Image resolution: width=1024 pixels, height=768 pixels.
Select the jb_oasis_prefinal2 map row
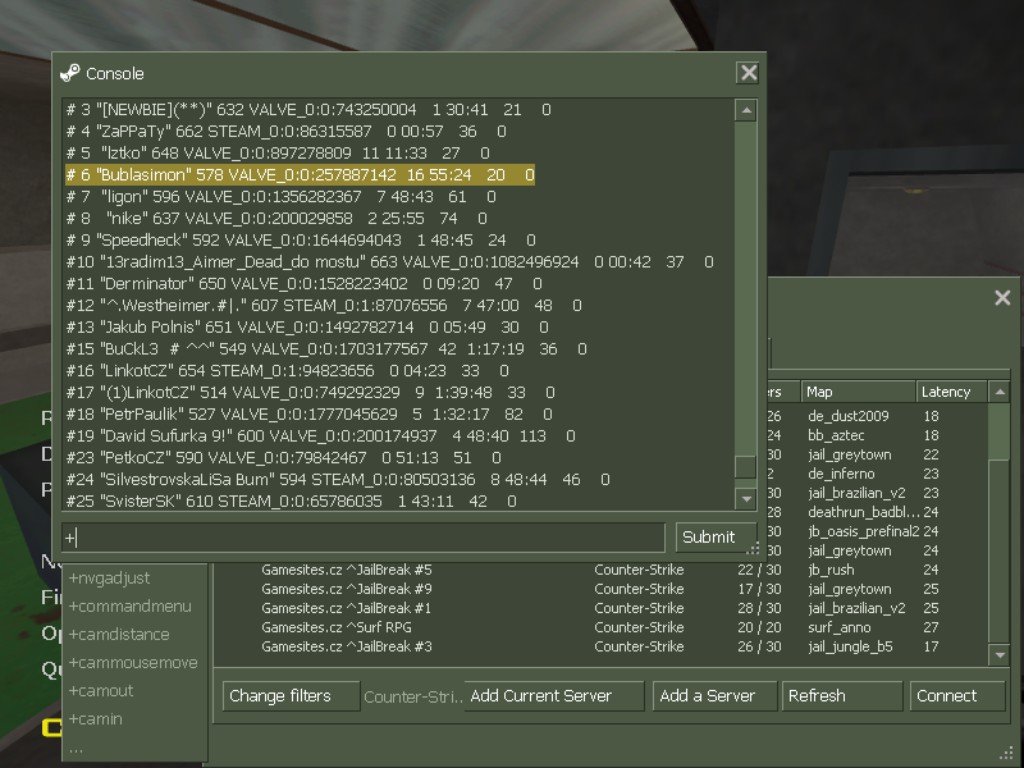click(x=876, y=531)
